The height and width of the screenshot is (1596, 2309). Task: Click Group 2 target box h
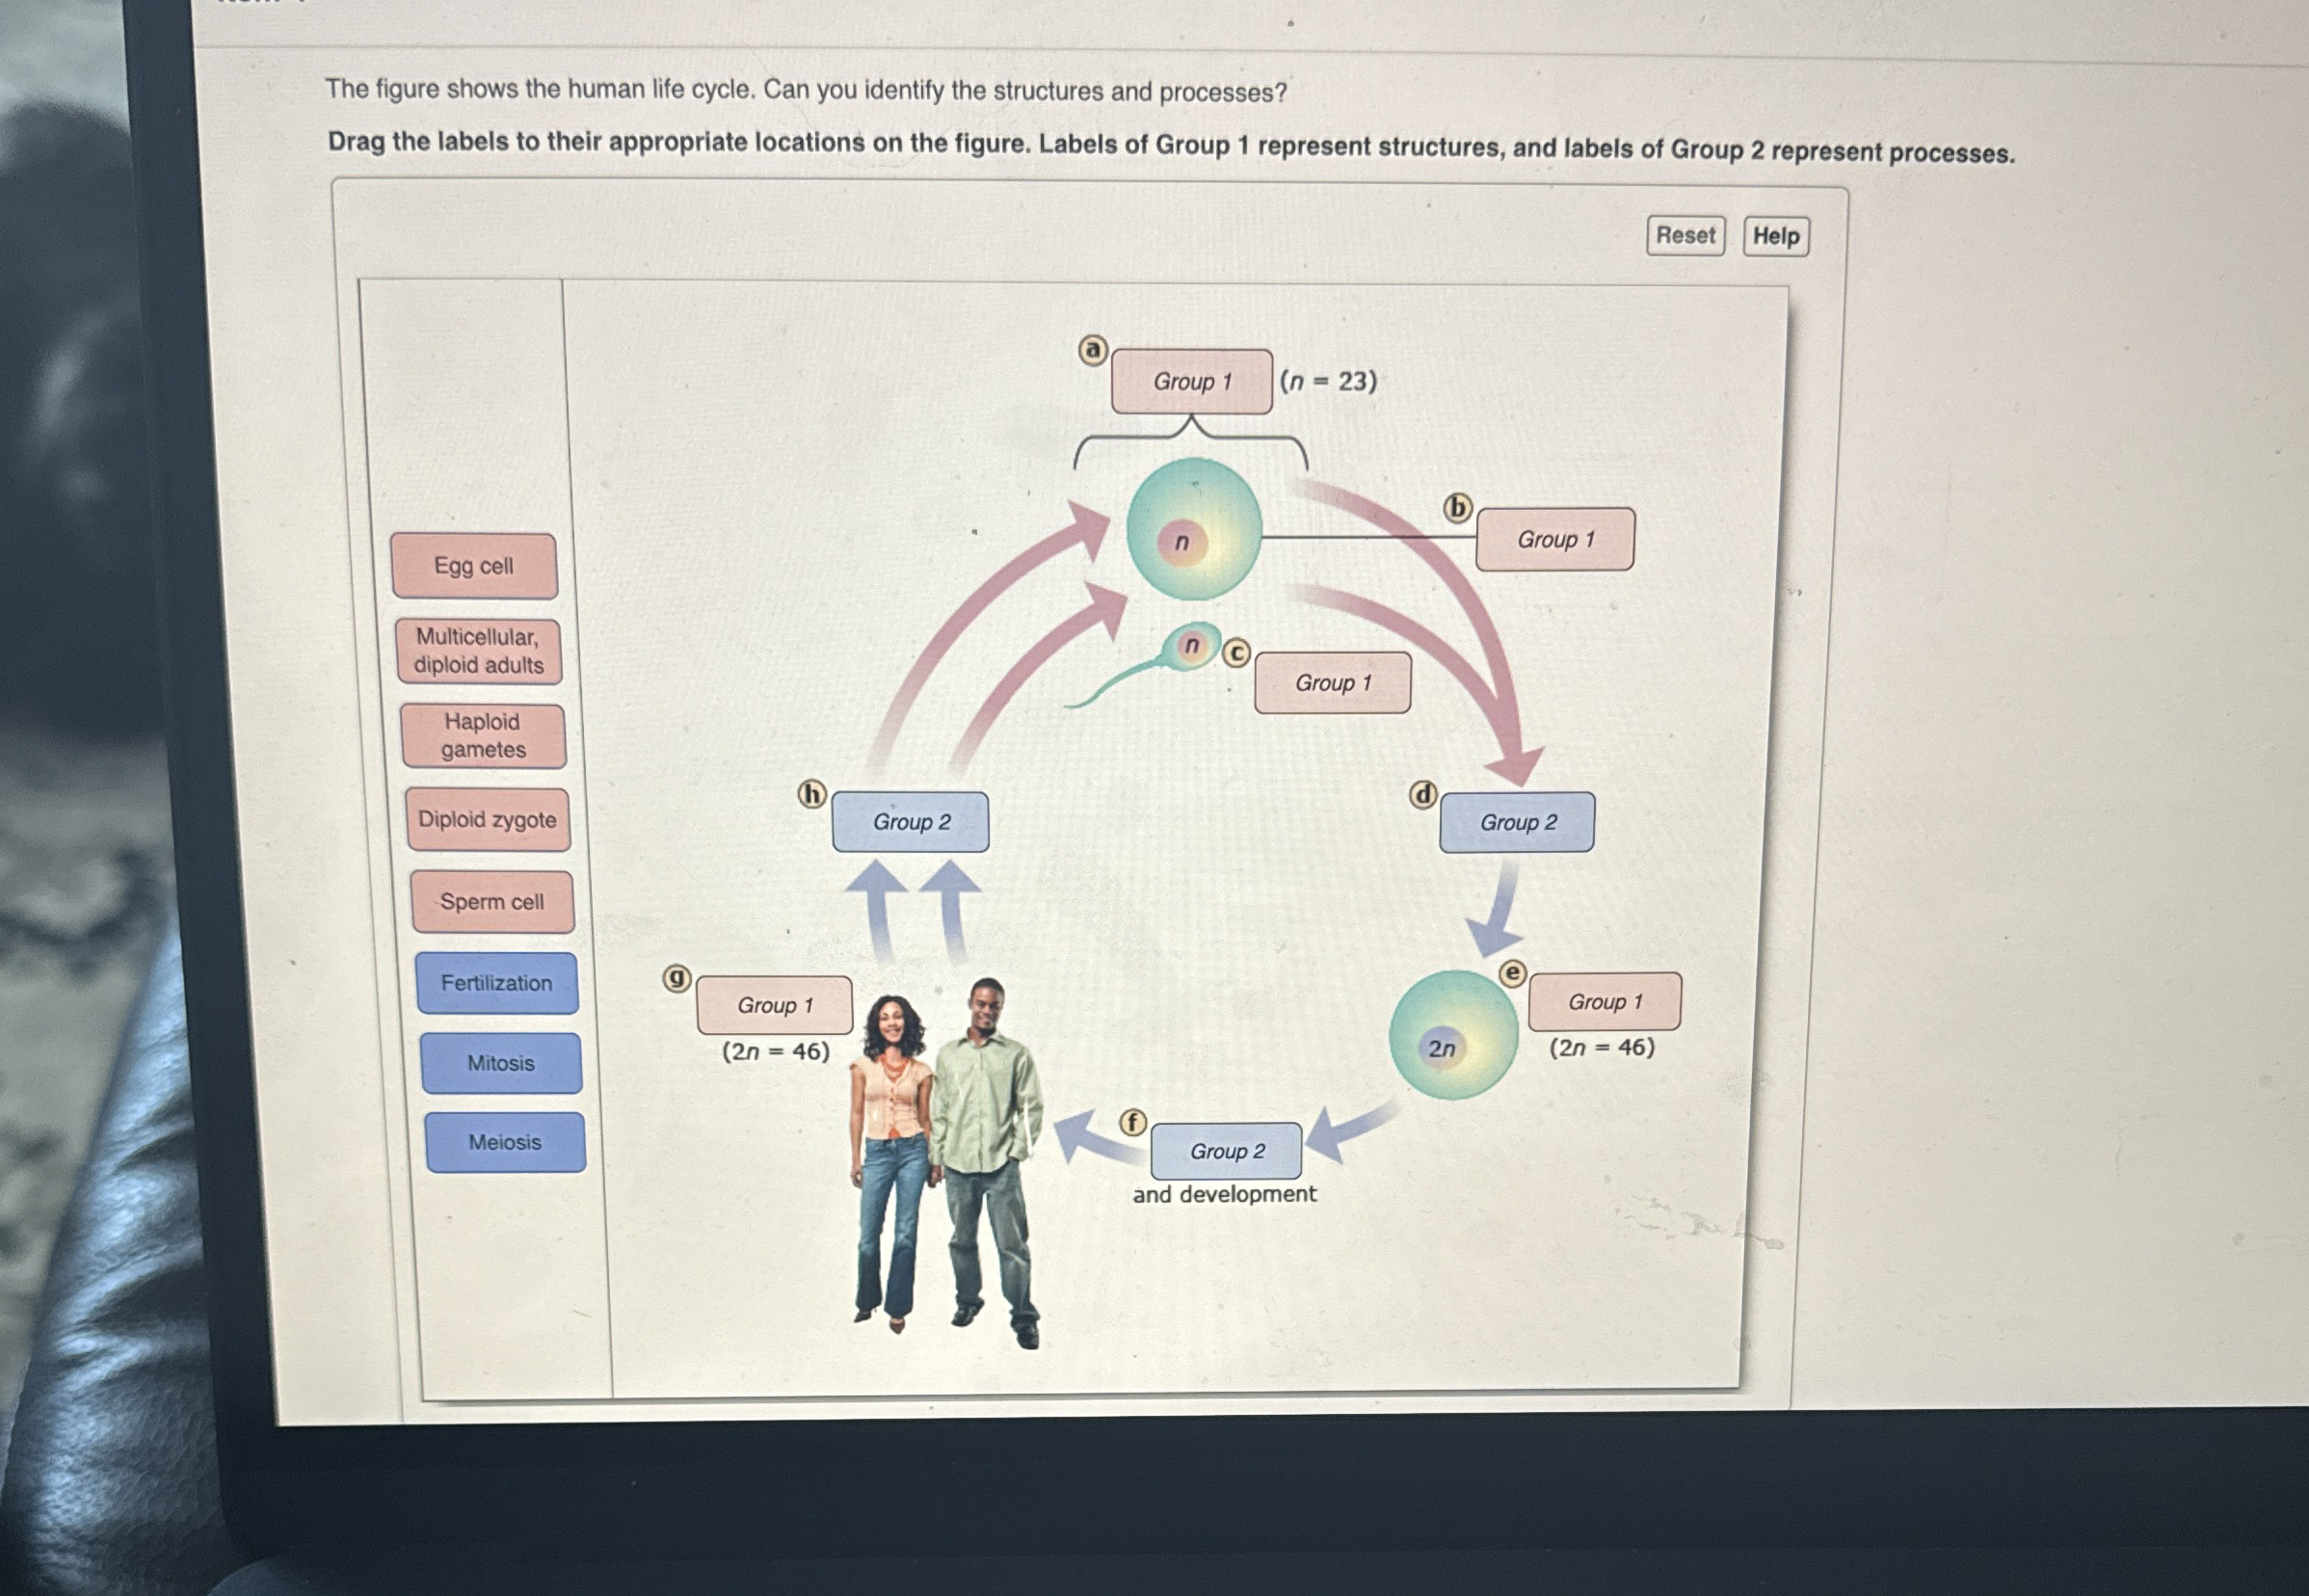(910, 822)
